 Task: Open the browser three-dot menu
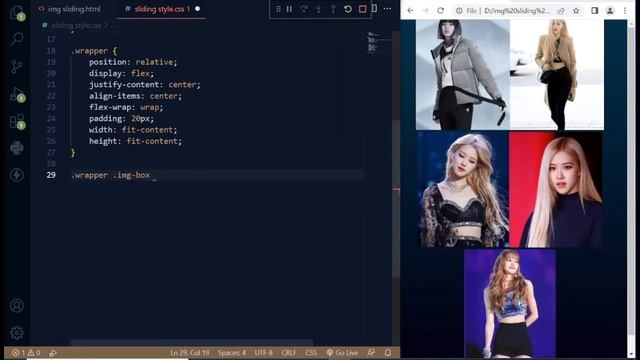point(625,11)
